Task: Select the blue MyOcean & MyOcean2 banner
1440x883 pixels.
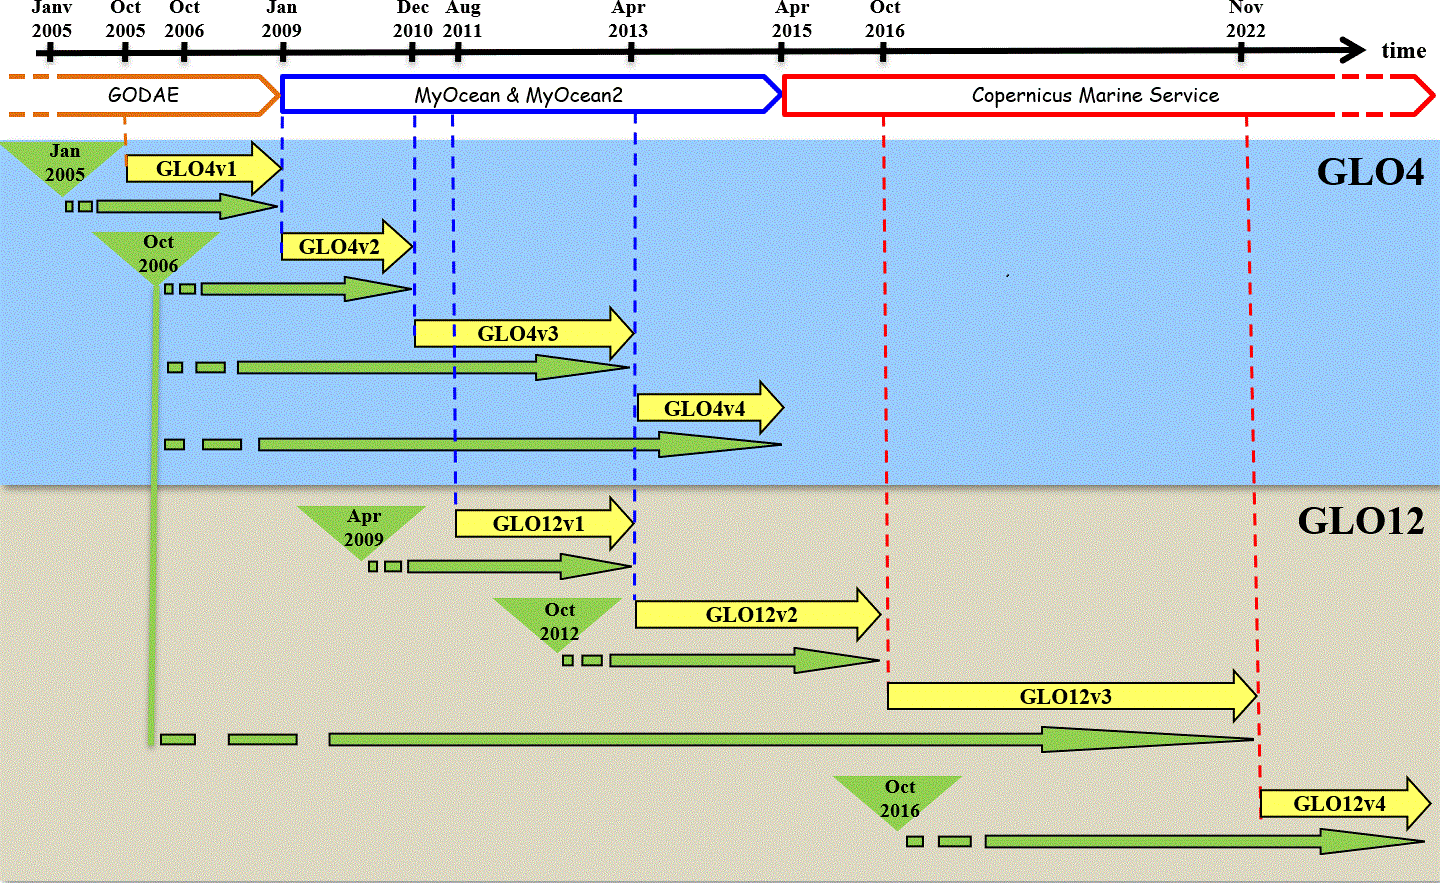Action: click(520, 95)
